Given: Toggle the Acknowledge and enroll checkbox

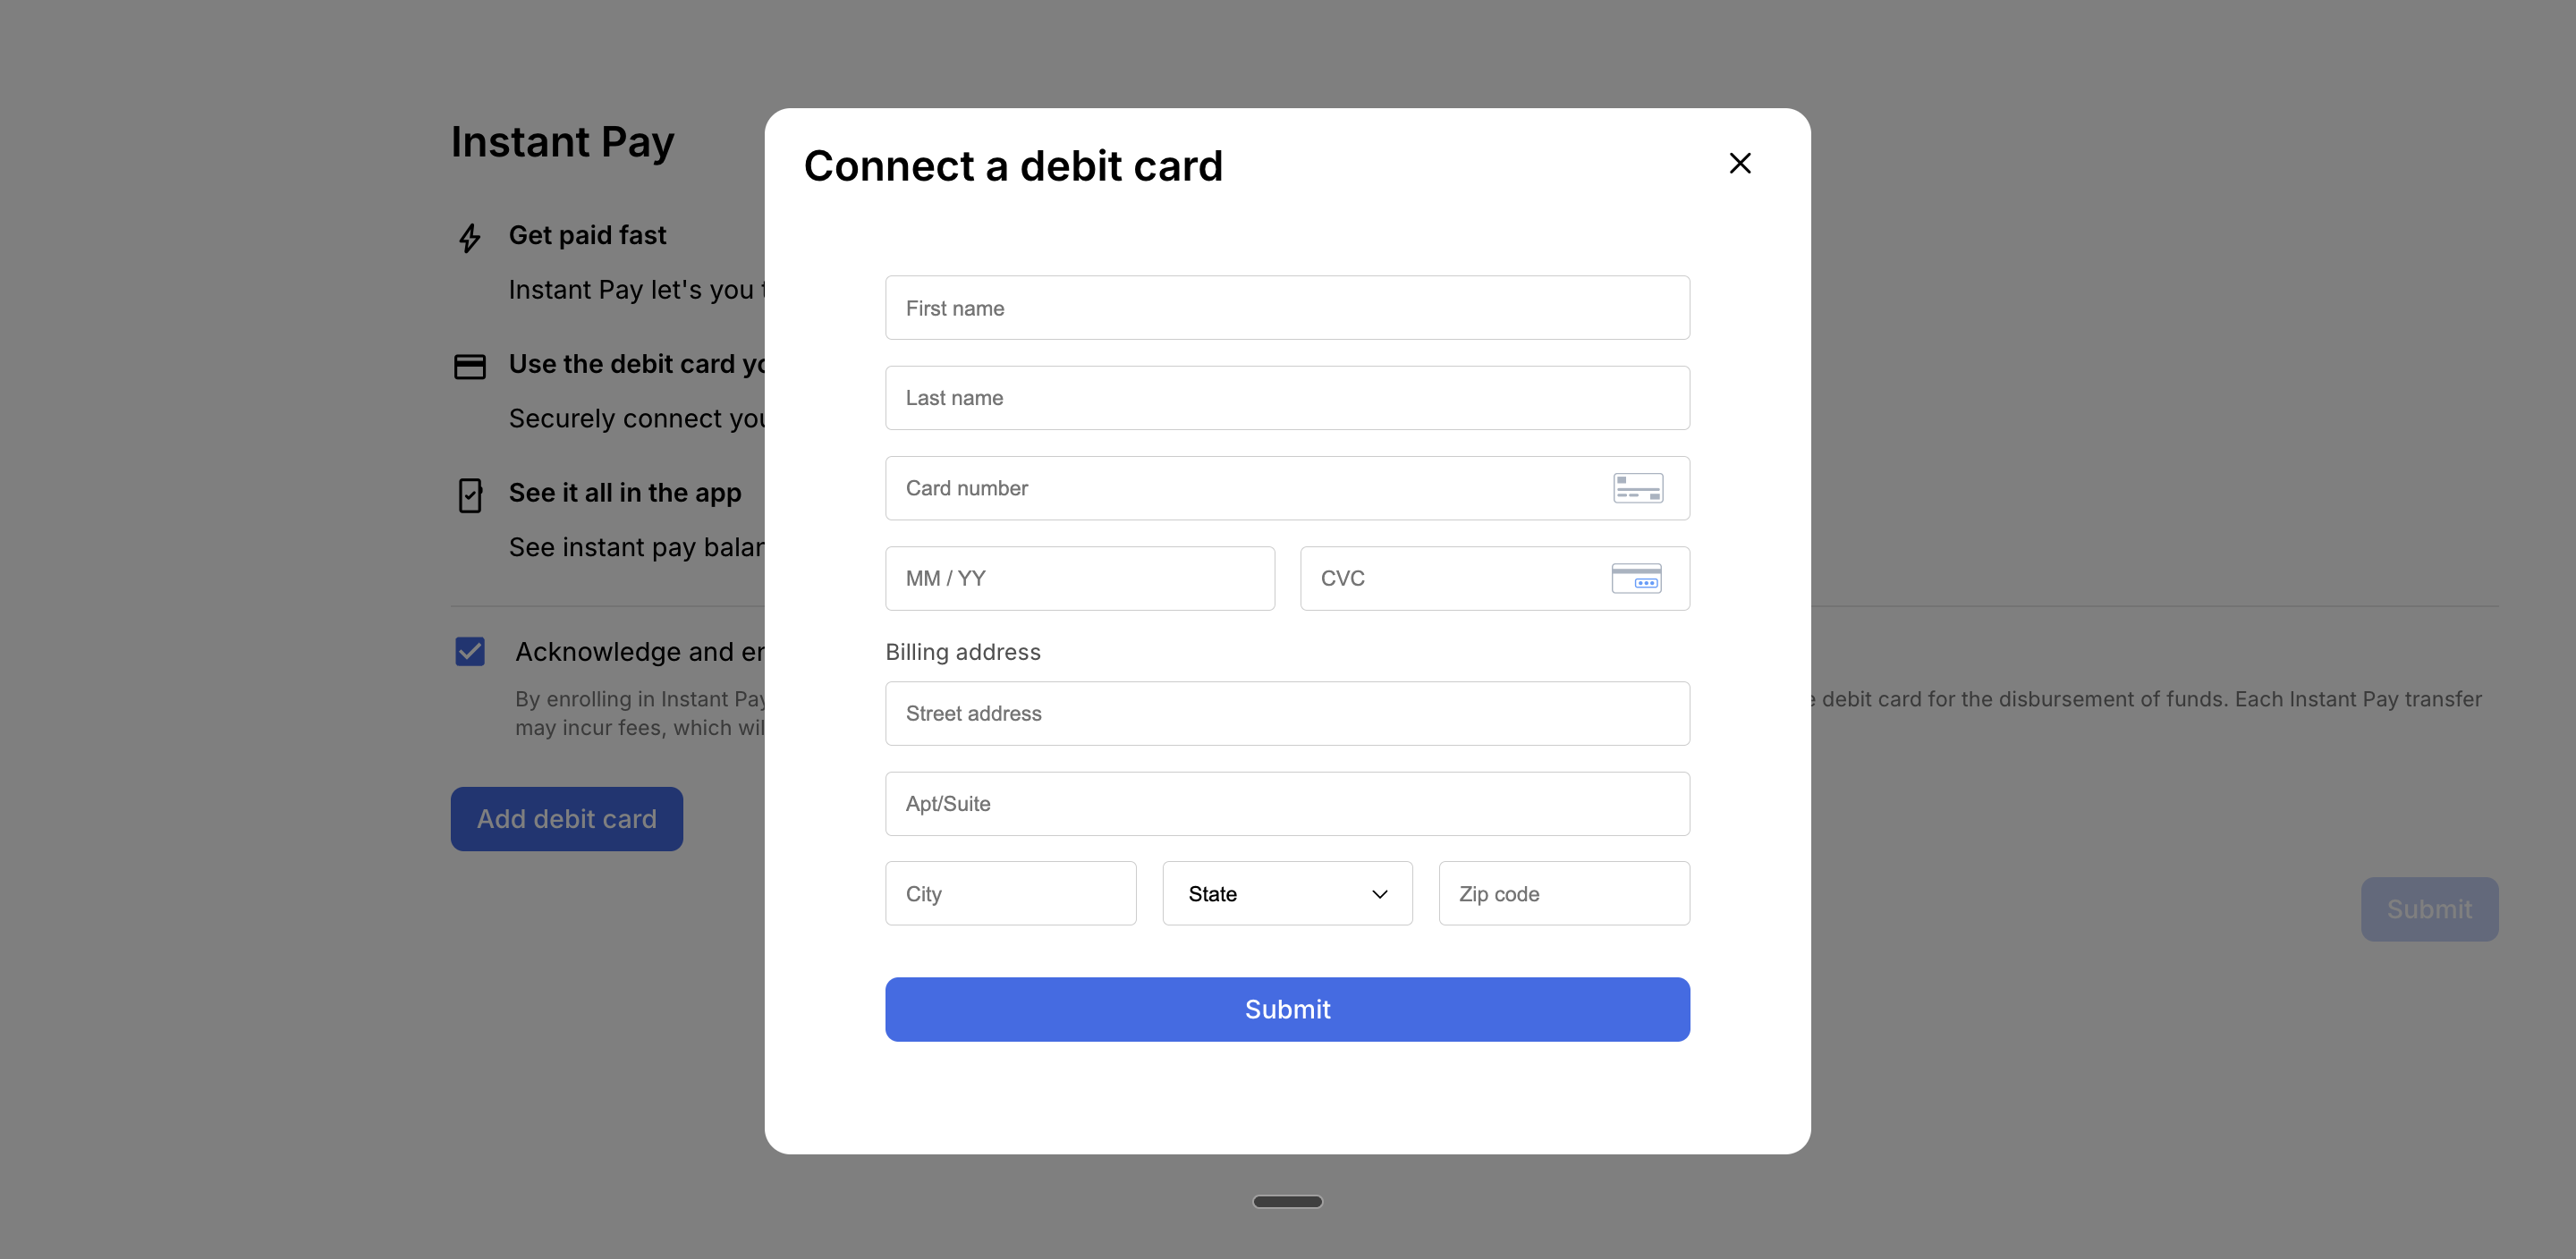Looking at the screenshot, I should tap(469, 652).
